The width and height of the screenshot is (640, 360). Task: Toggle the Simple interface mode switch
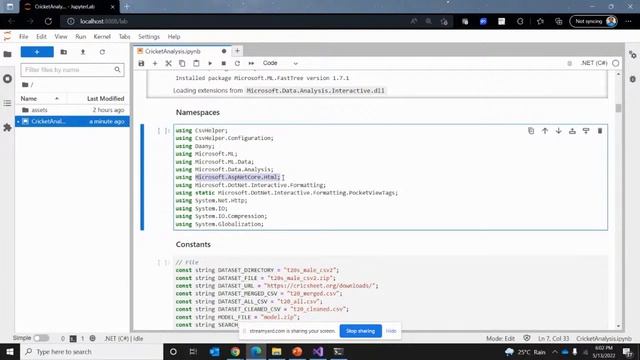(41, 338)
